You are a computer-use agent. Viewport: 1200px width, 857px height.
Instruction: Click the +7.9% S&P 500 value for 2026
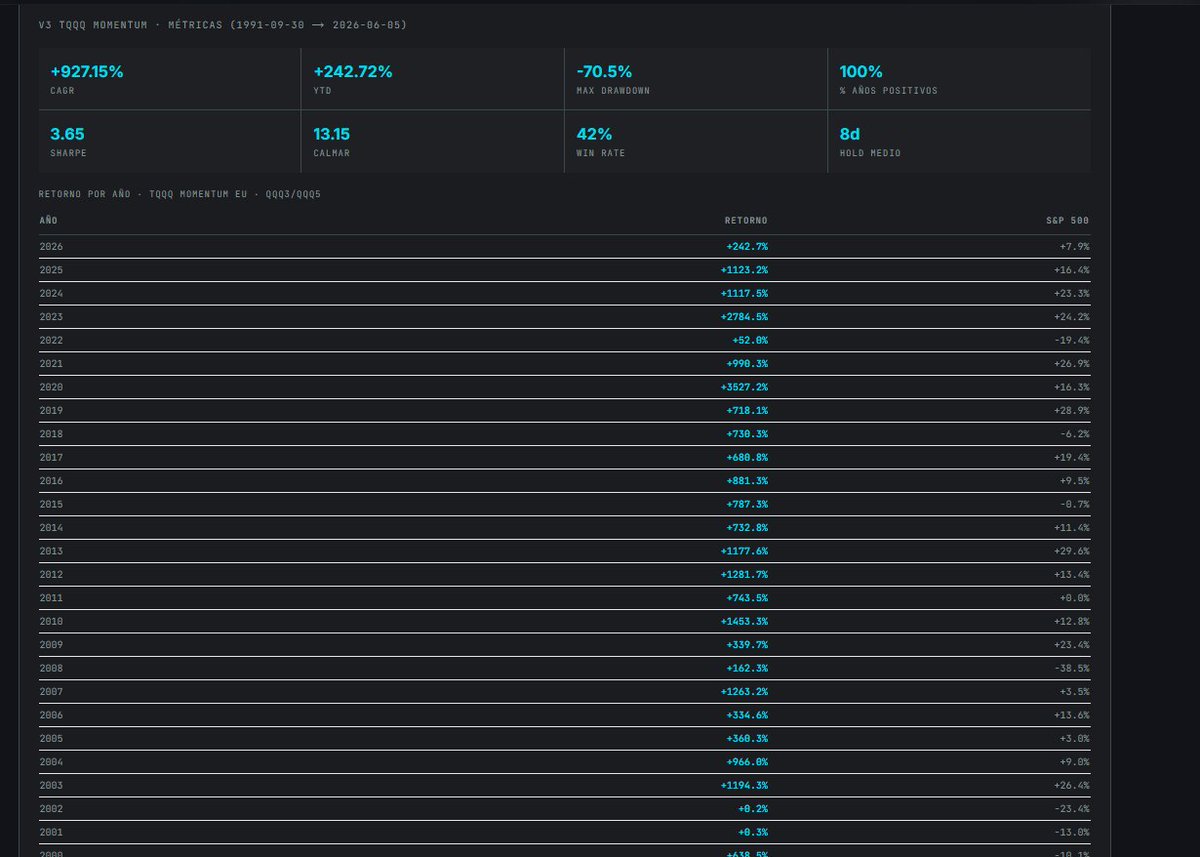click(x=1075, y=246)
